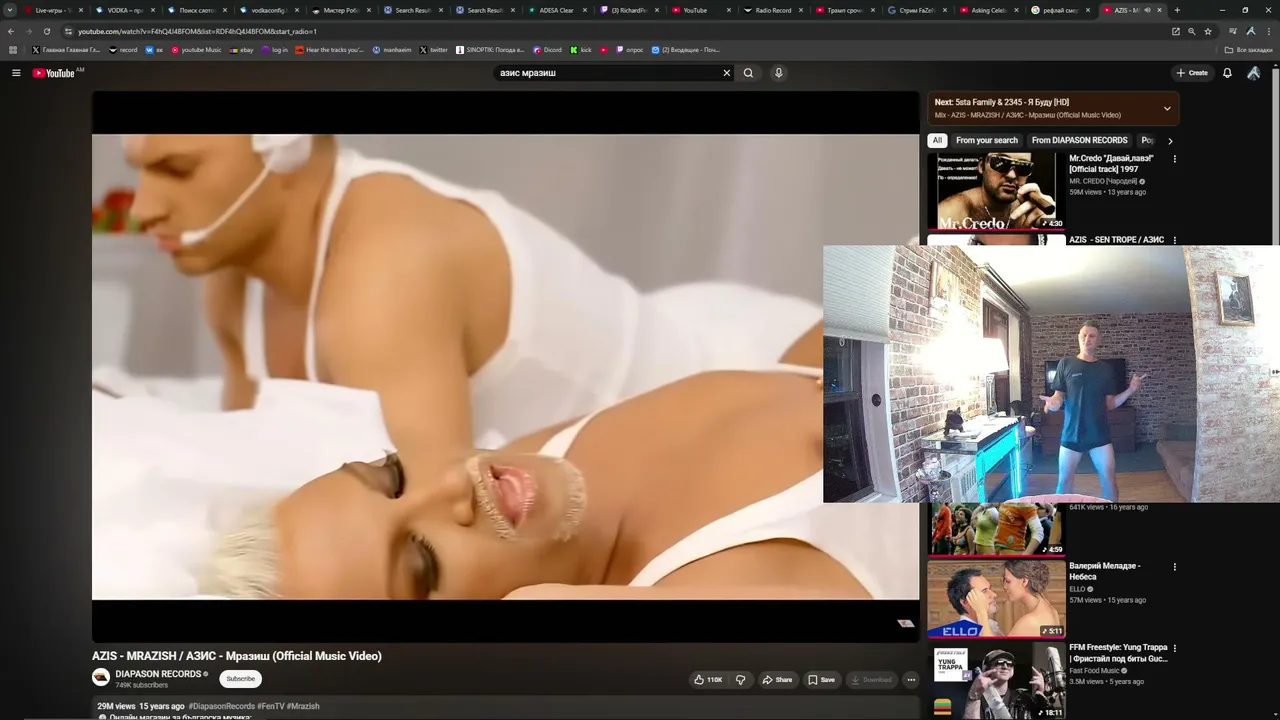Viewport: 1280px width, 720px height.
Task: Open the browser zoom magnifier icon
Action: (1192, 31)
